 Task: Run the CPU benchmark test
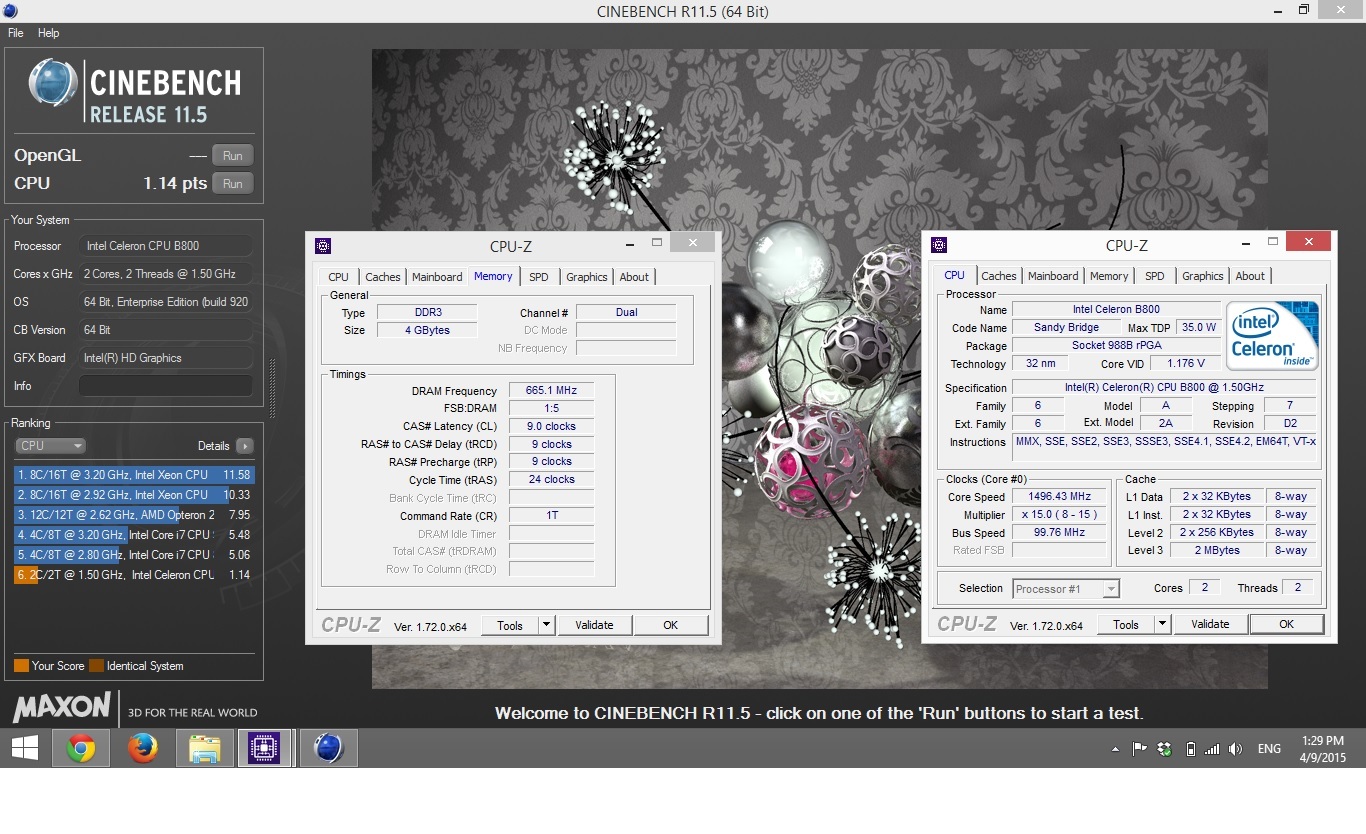pyautogui.click(x=232, y=183)
